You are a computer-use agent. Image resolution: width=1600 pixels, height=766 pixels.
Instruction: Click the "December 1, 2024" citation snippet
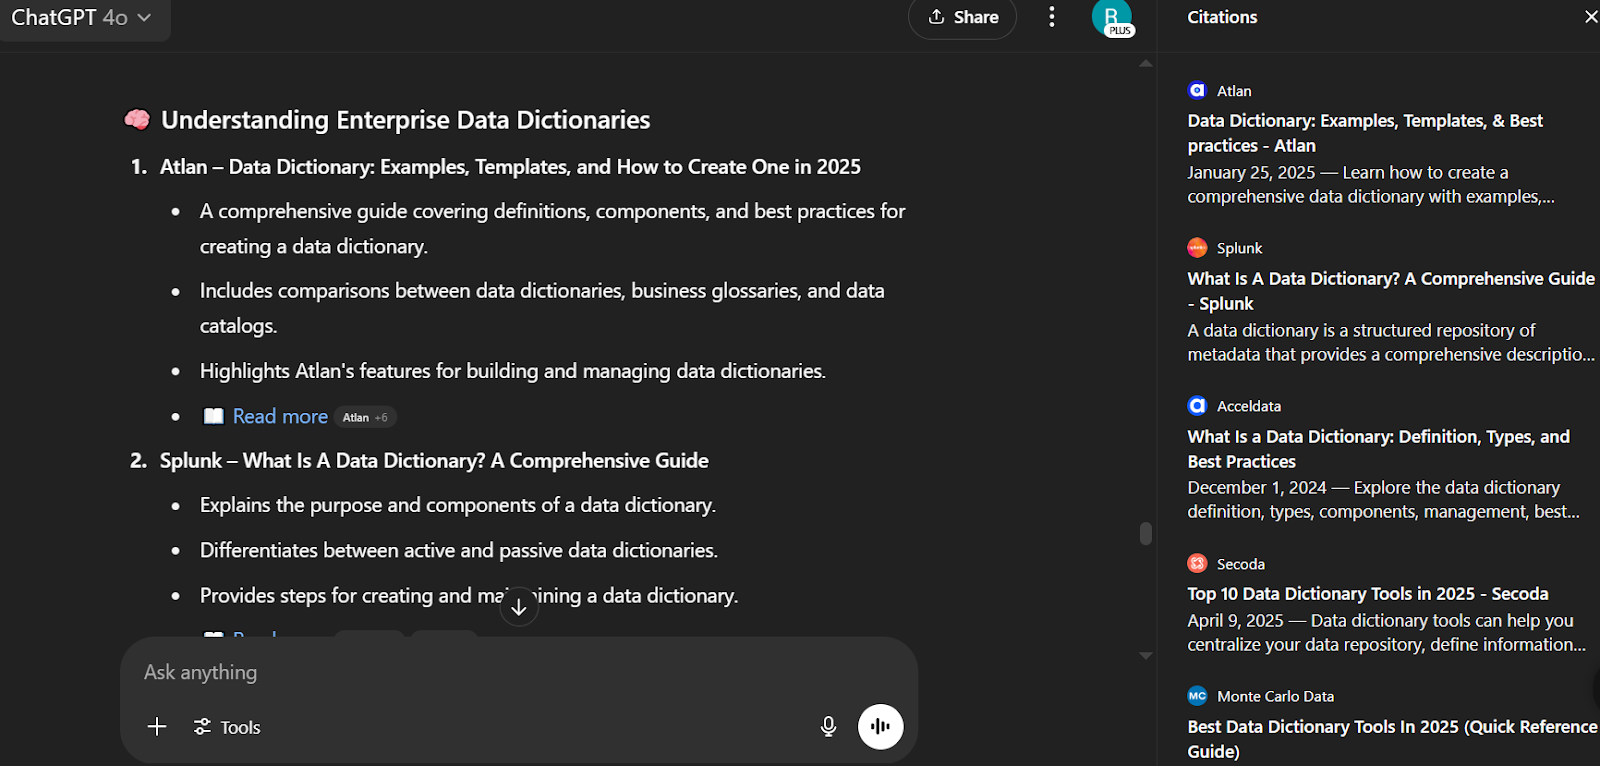(x=1384, y=500)
